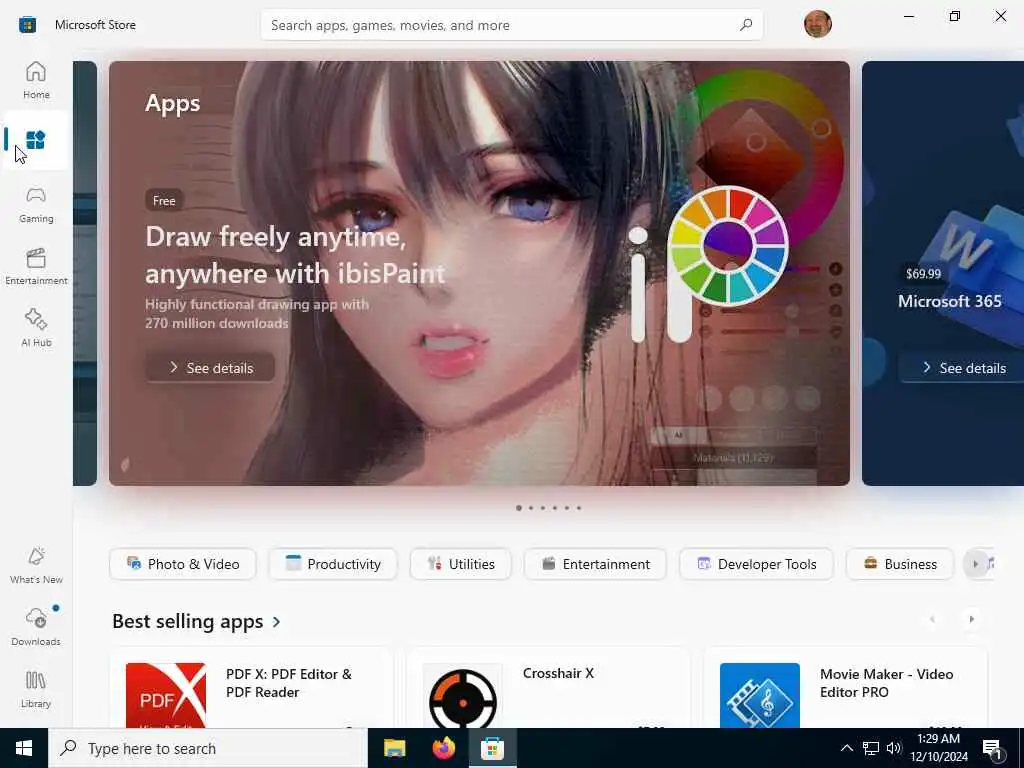
Task: Open the Gaming section
Action: [36, 205]
